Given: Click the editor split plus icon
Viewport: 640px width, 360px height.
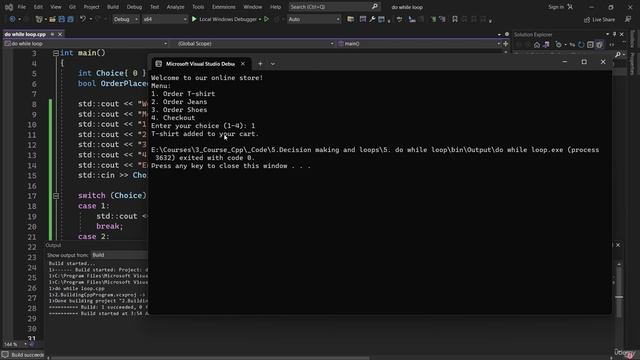Looking at the screenshot, I should tap(506, 44).
